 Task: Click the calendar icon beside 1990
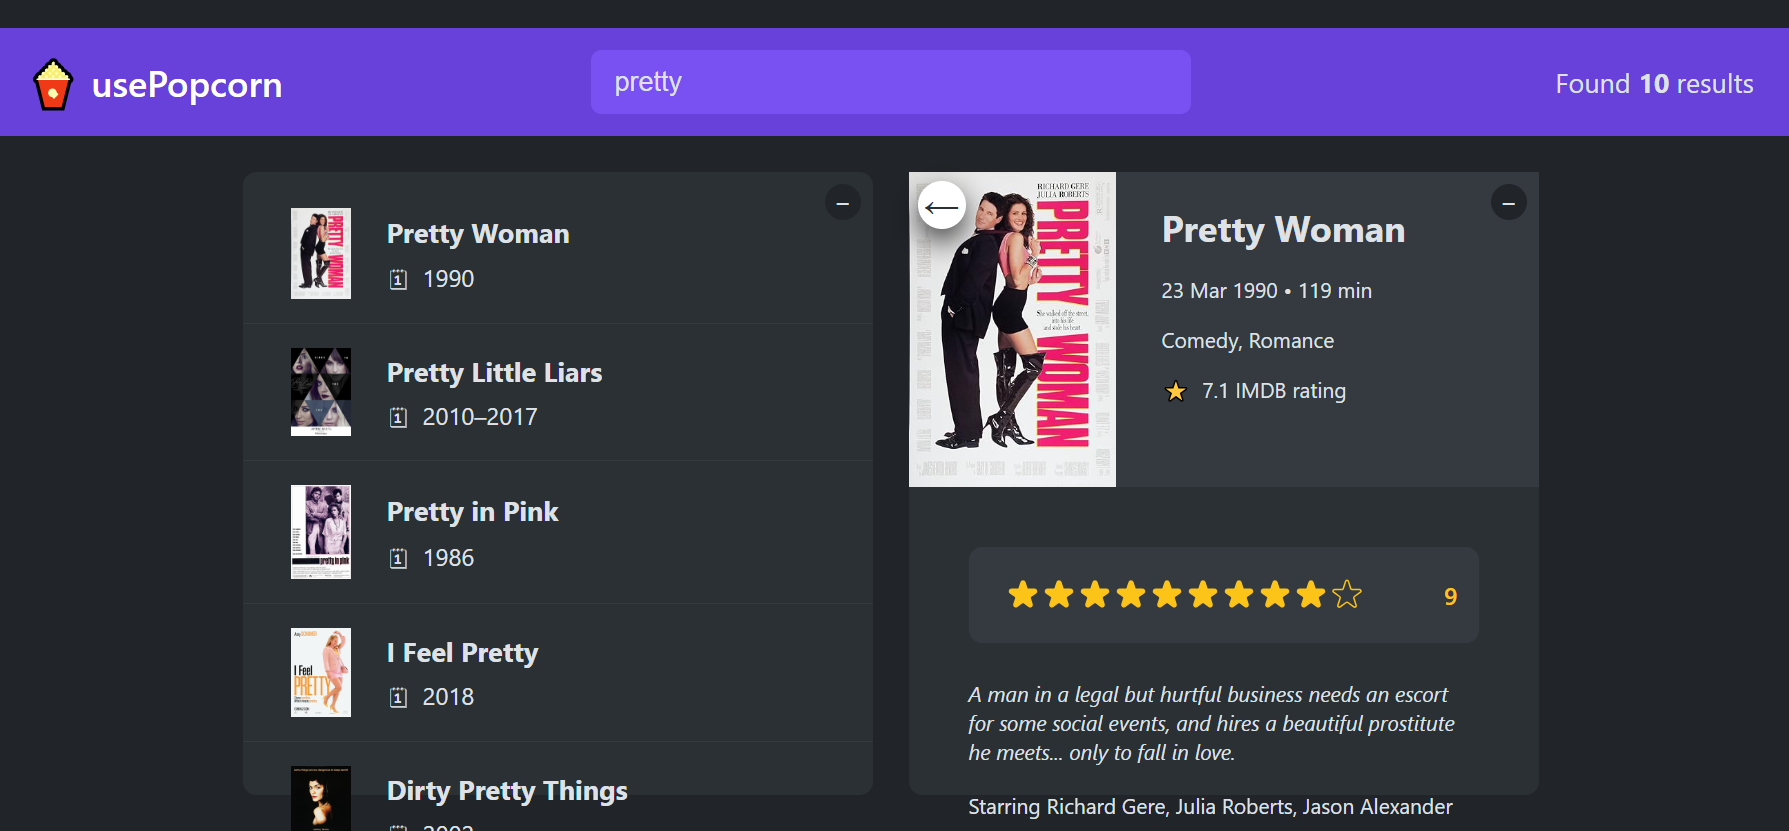click(398, 280)
